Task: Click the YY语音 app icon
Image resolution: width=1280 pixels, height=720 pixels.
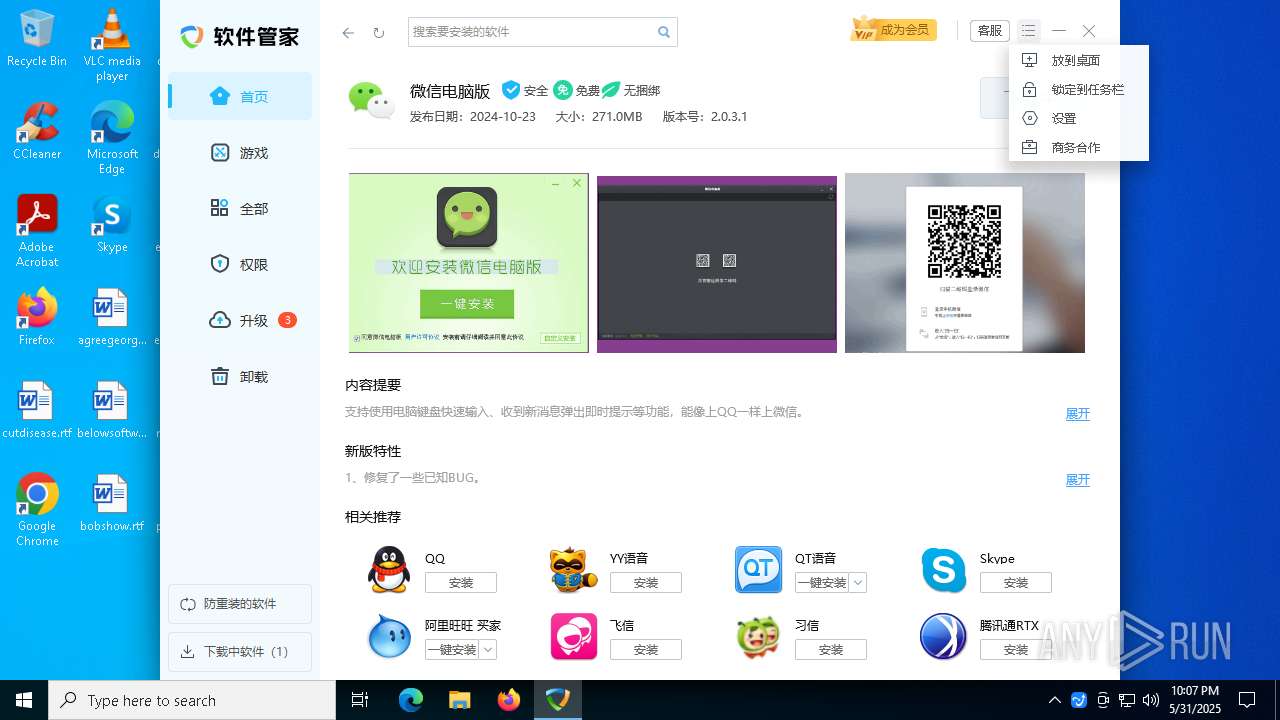Action: 574,570
